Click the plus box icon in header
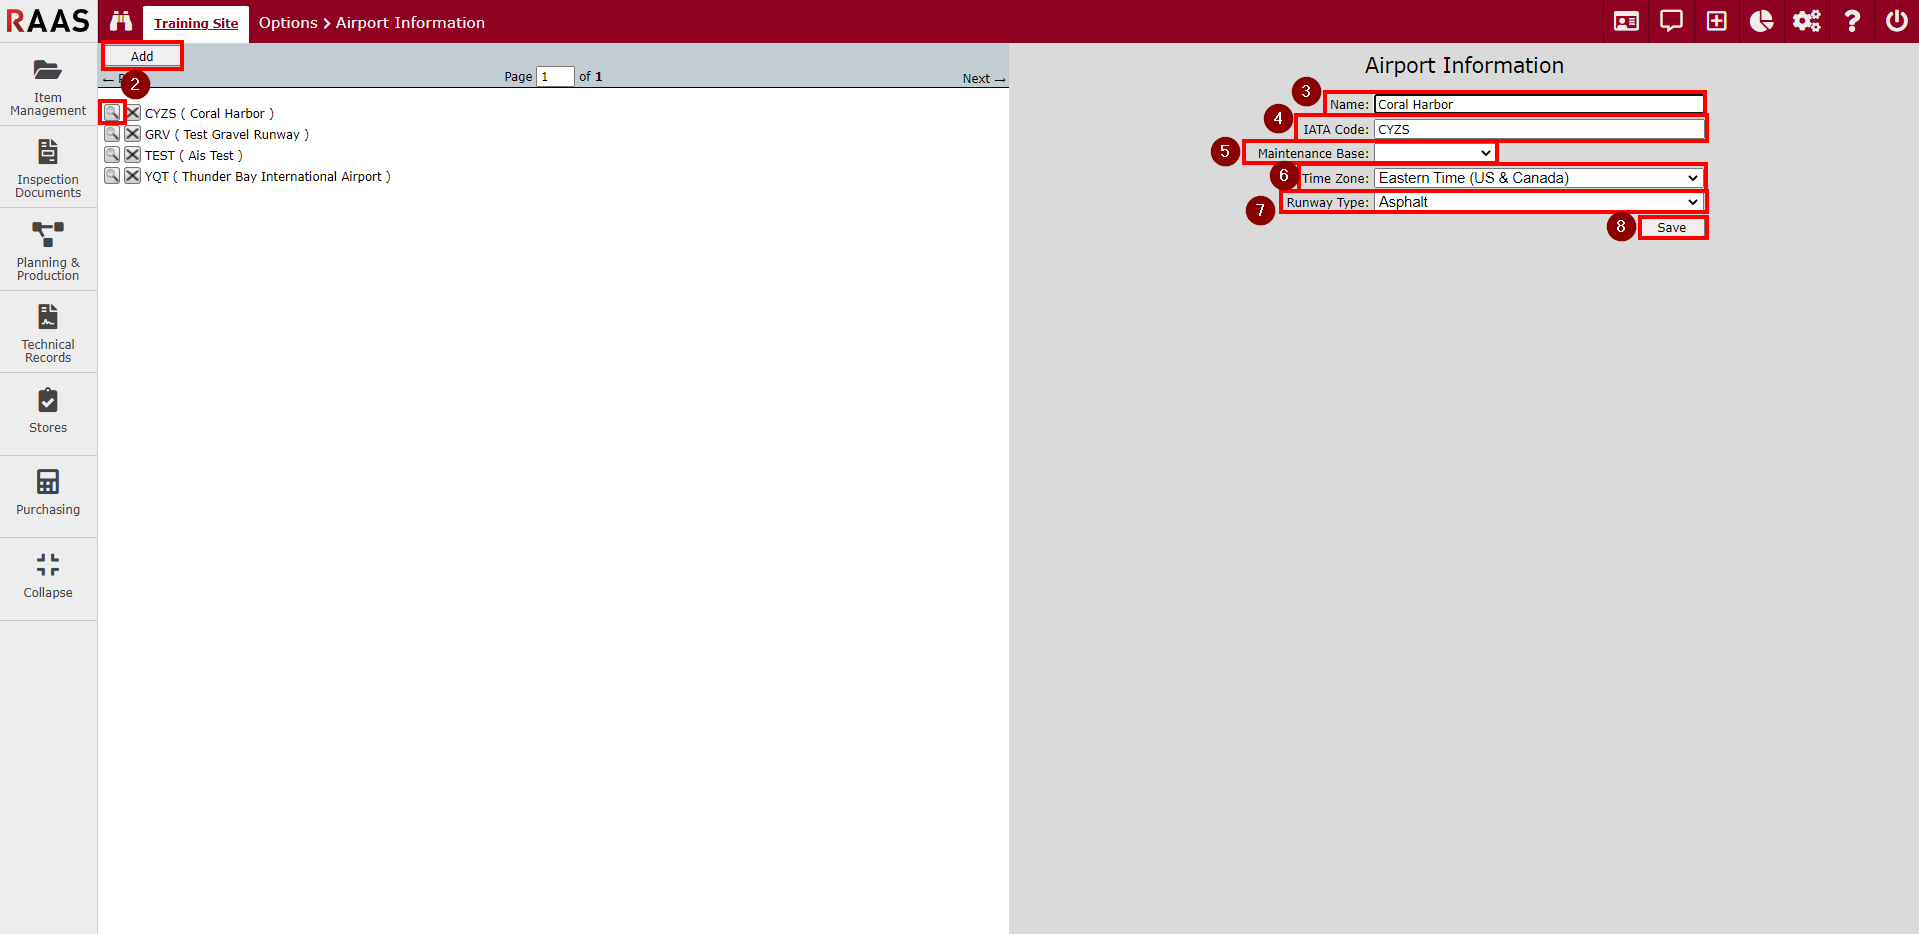This screenshot has width=1919, height=934. [x=1716, y=21]
